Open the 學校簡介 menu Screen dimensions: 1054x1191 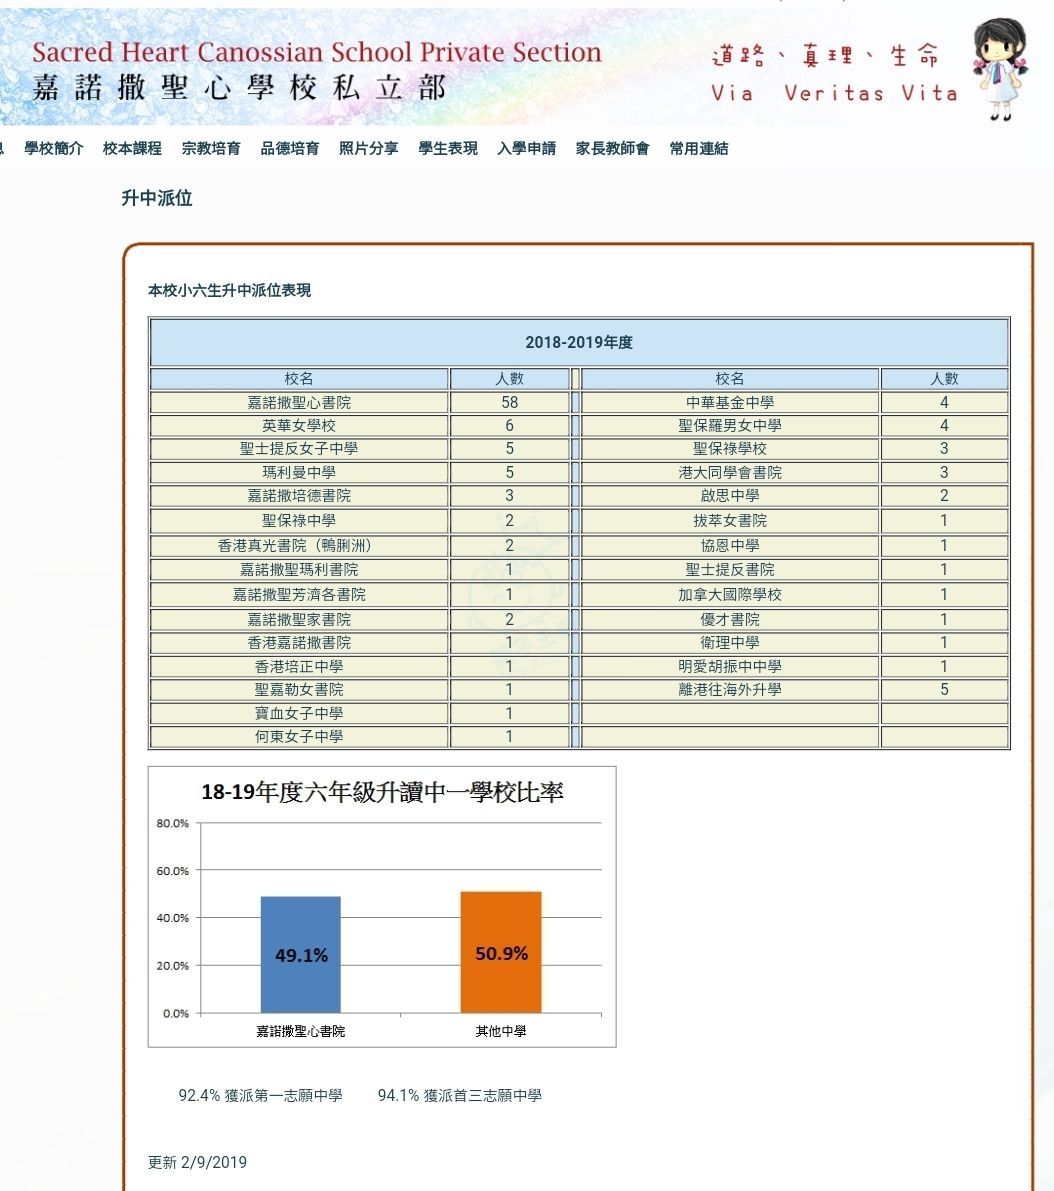click(54, 148)
